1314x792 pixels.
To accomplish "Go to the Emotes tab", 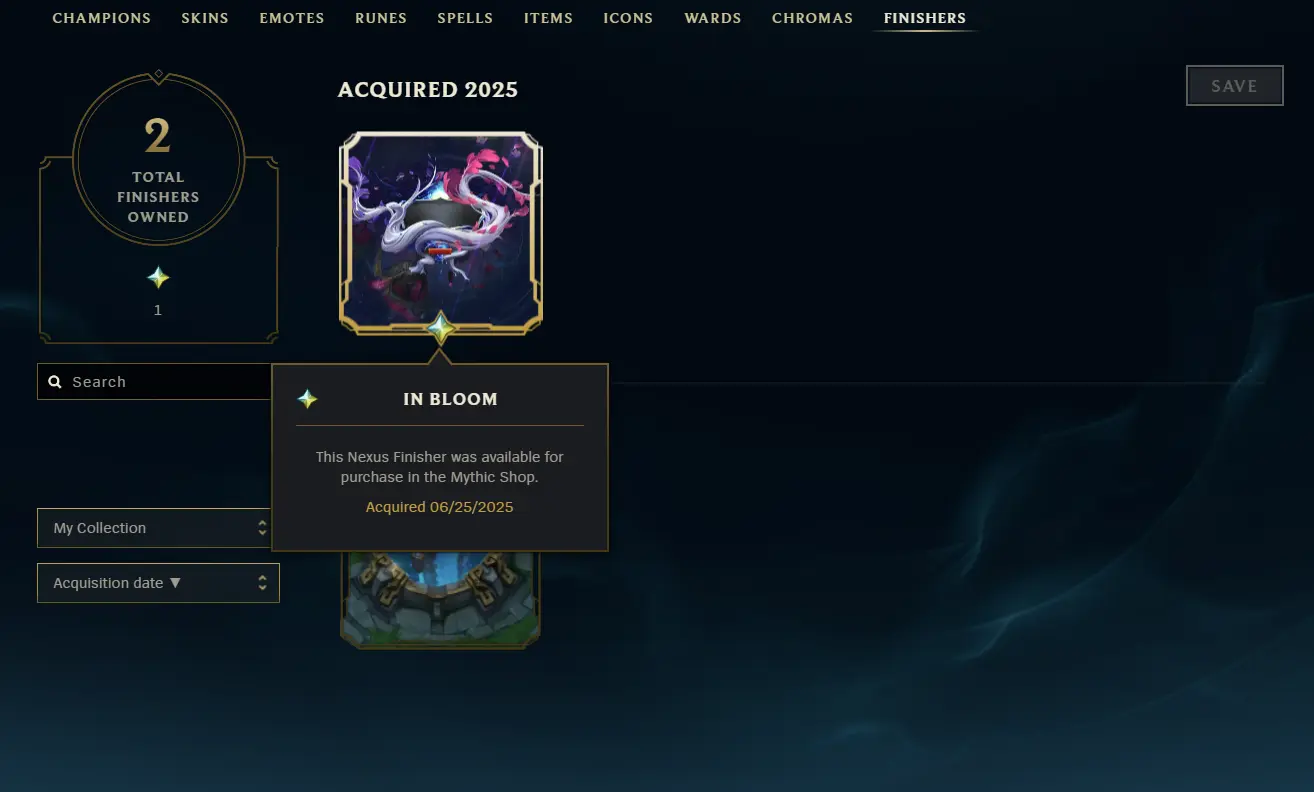I will tap(292, 18).
